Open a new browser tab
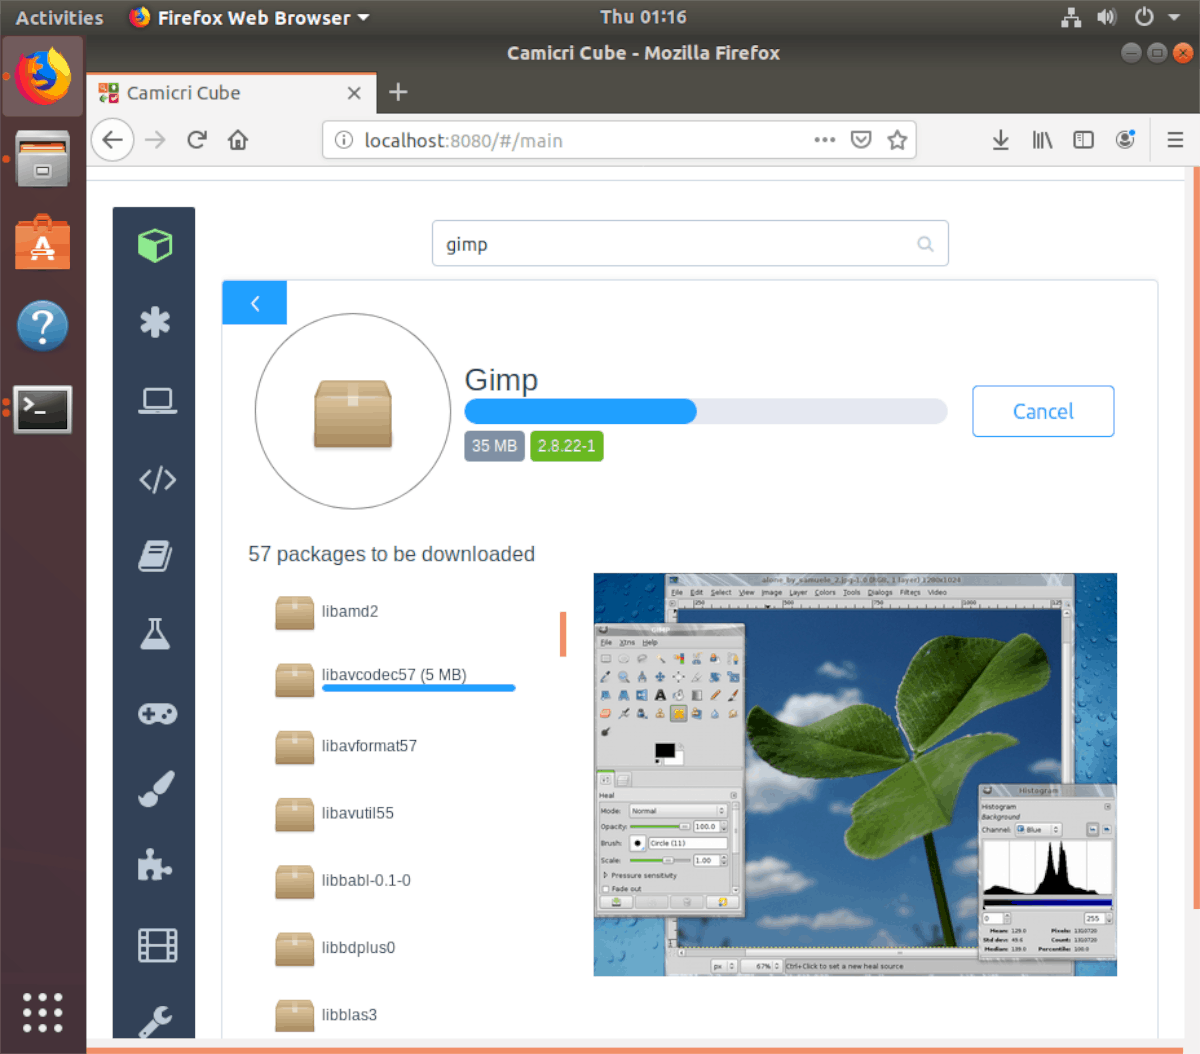1200x1054 pixels. click(x=398, y=92)
